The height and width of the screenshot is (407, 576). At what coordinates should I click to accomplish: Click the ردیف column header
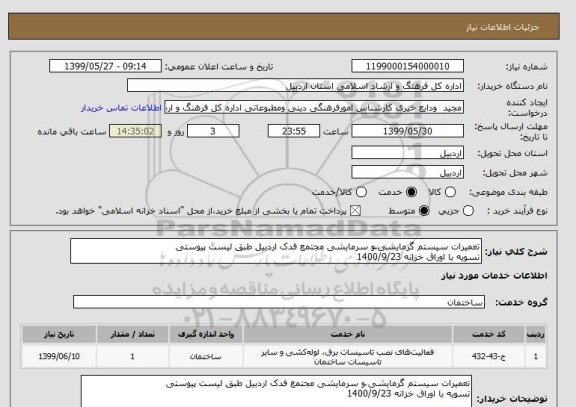[x=536, y=334]
